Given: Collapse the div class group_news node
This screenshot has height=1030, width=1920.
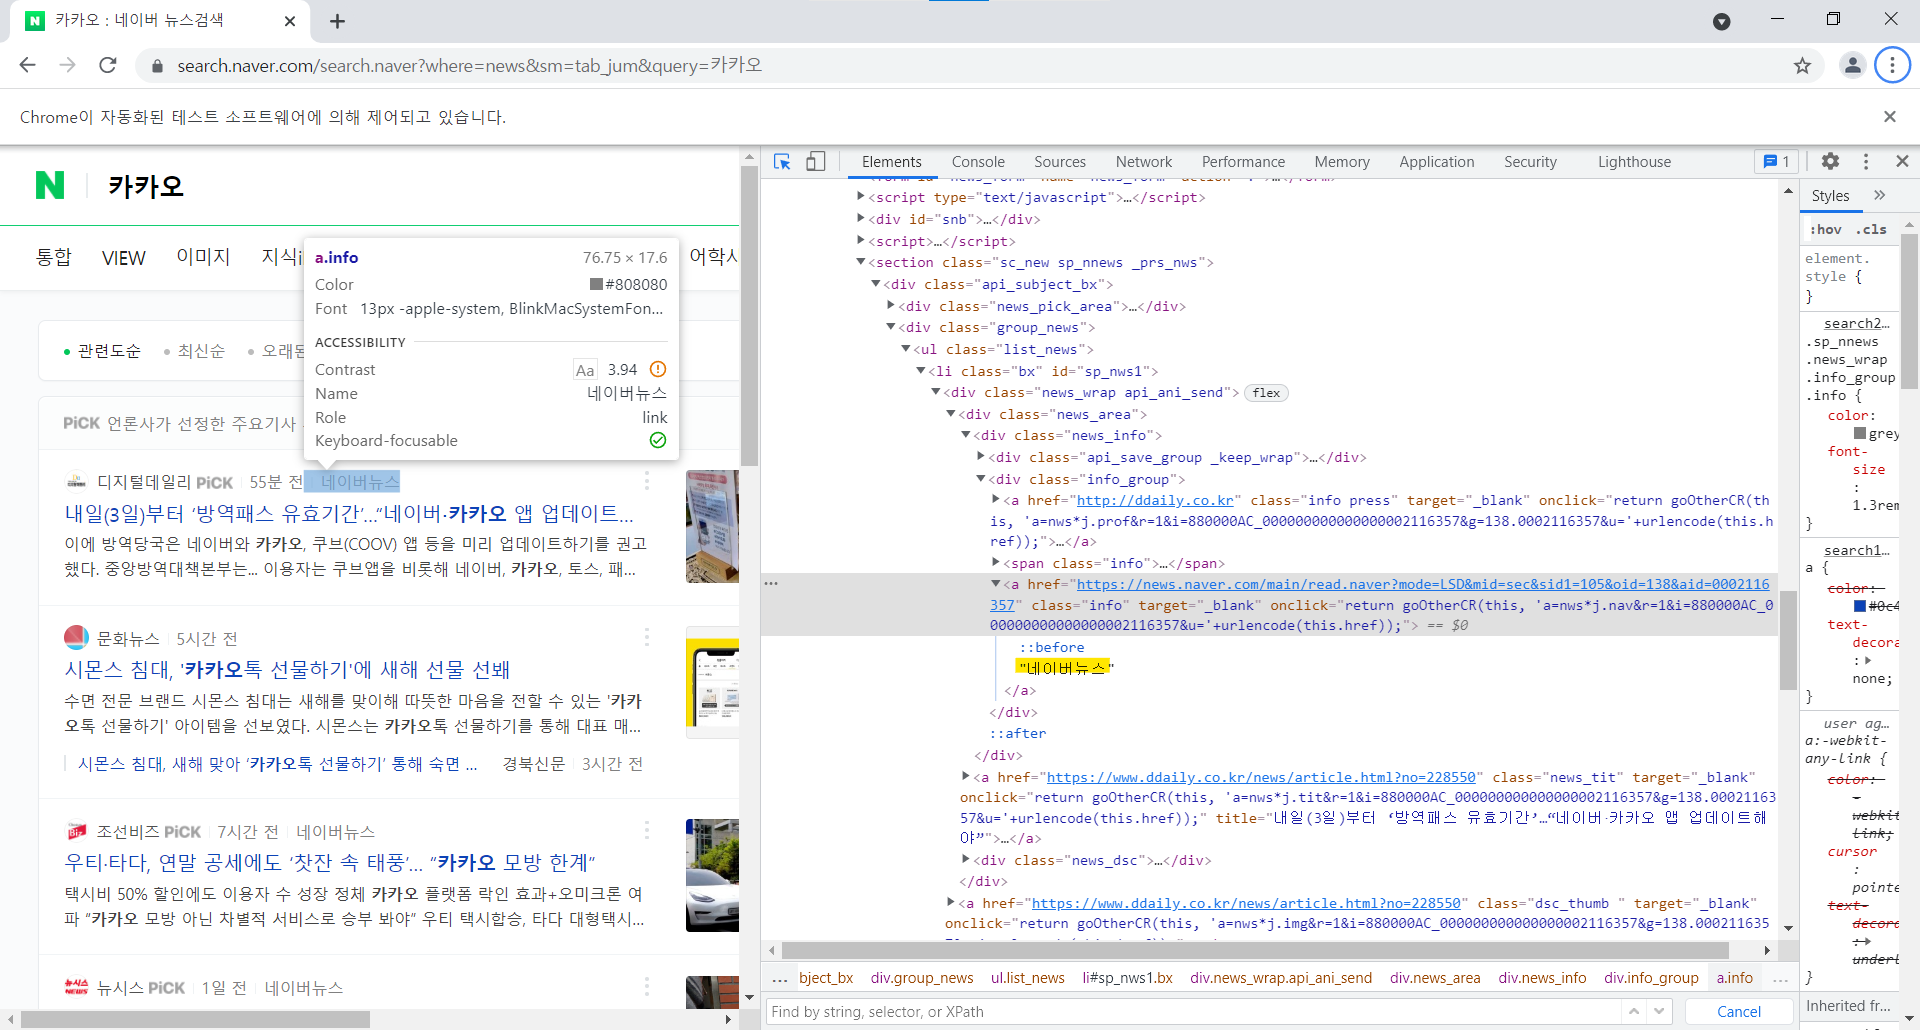Looking at the screenshot, I should (x=891, y=327).
